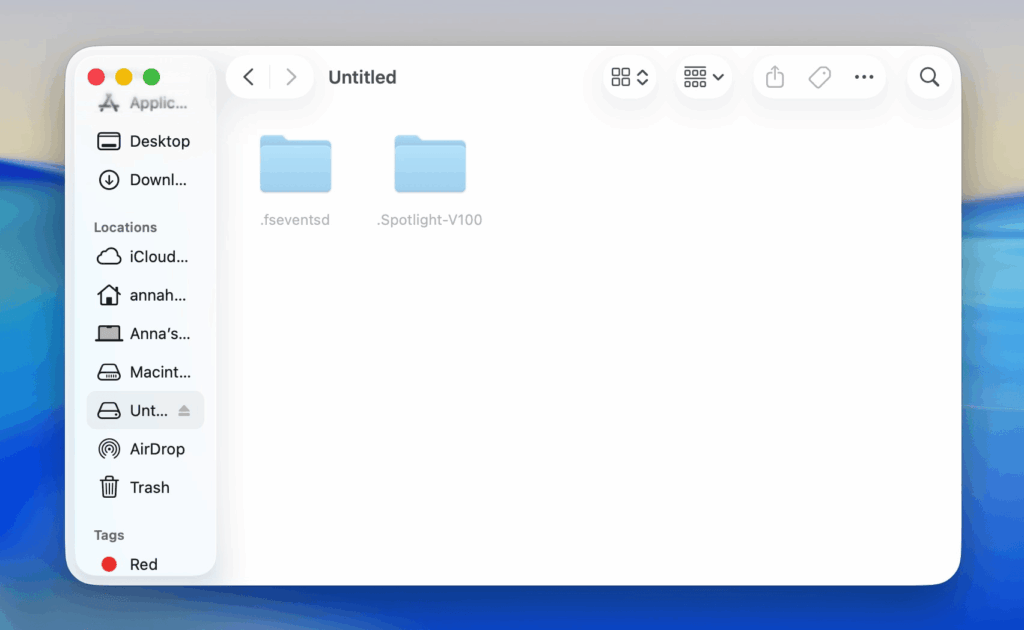
Task: Open the group-by grid dropdown
Action: pos(703,77)
